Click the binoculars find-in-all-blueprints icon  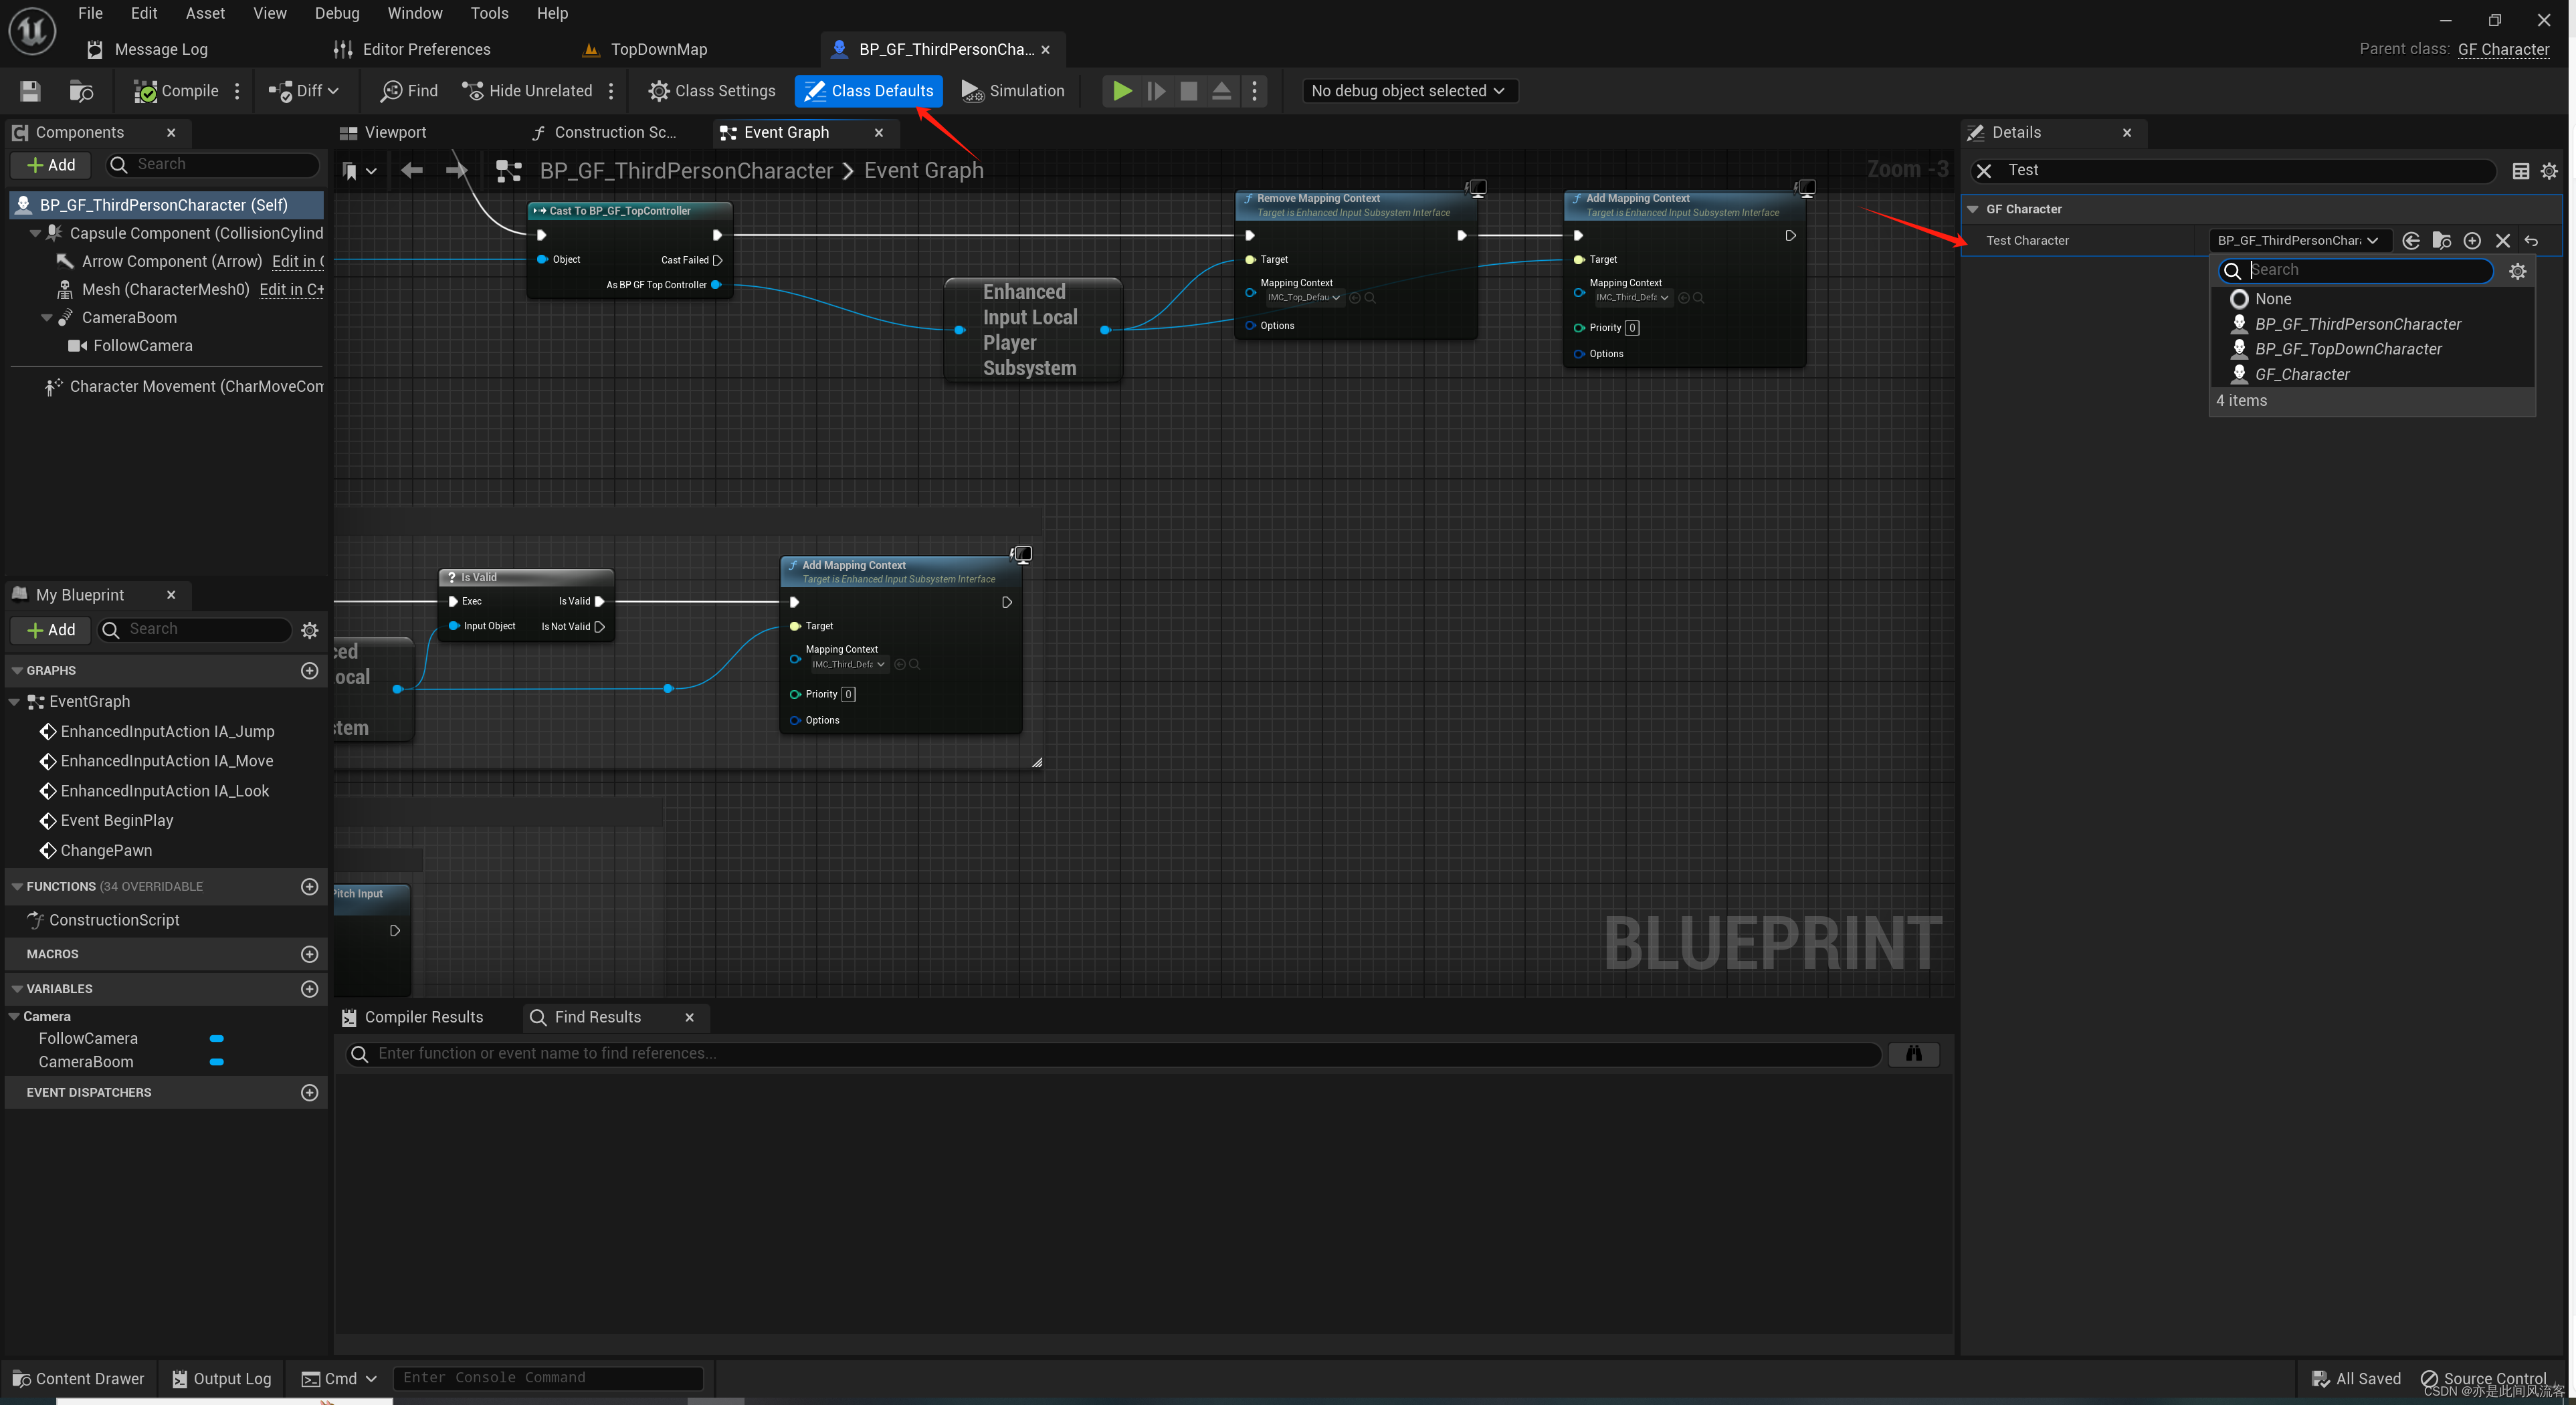(1913, 1053)
